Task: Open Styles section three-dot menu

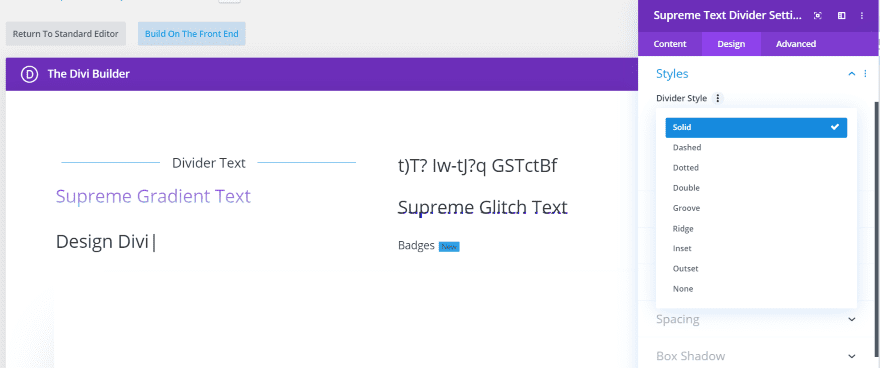Action: [865, 73]
